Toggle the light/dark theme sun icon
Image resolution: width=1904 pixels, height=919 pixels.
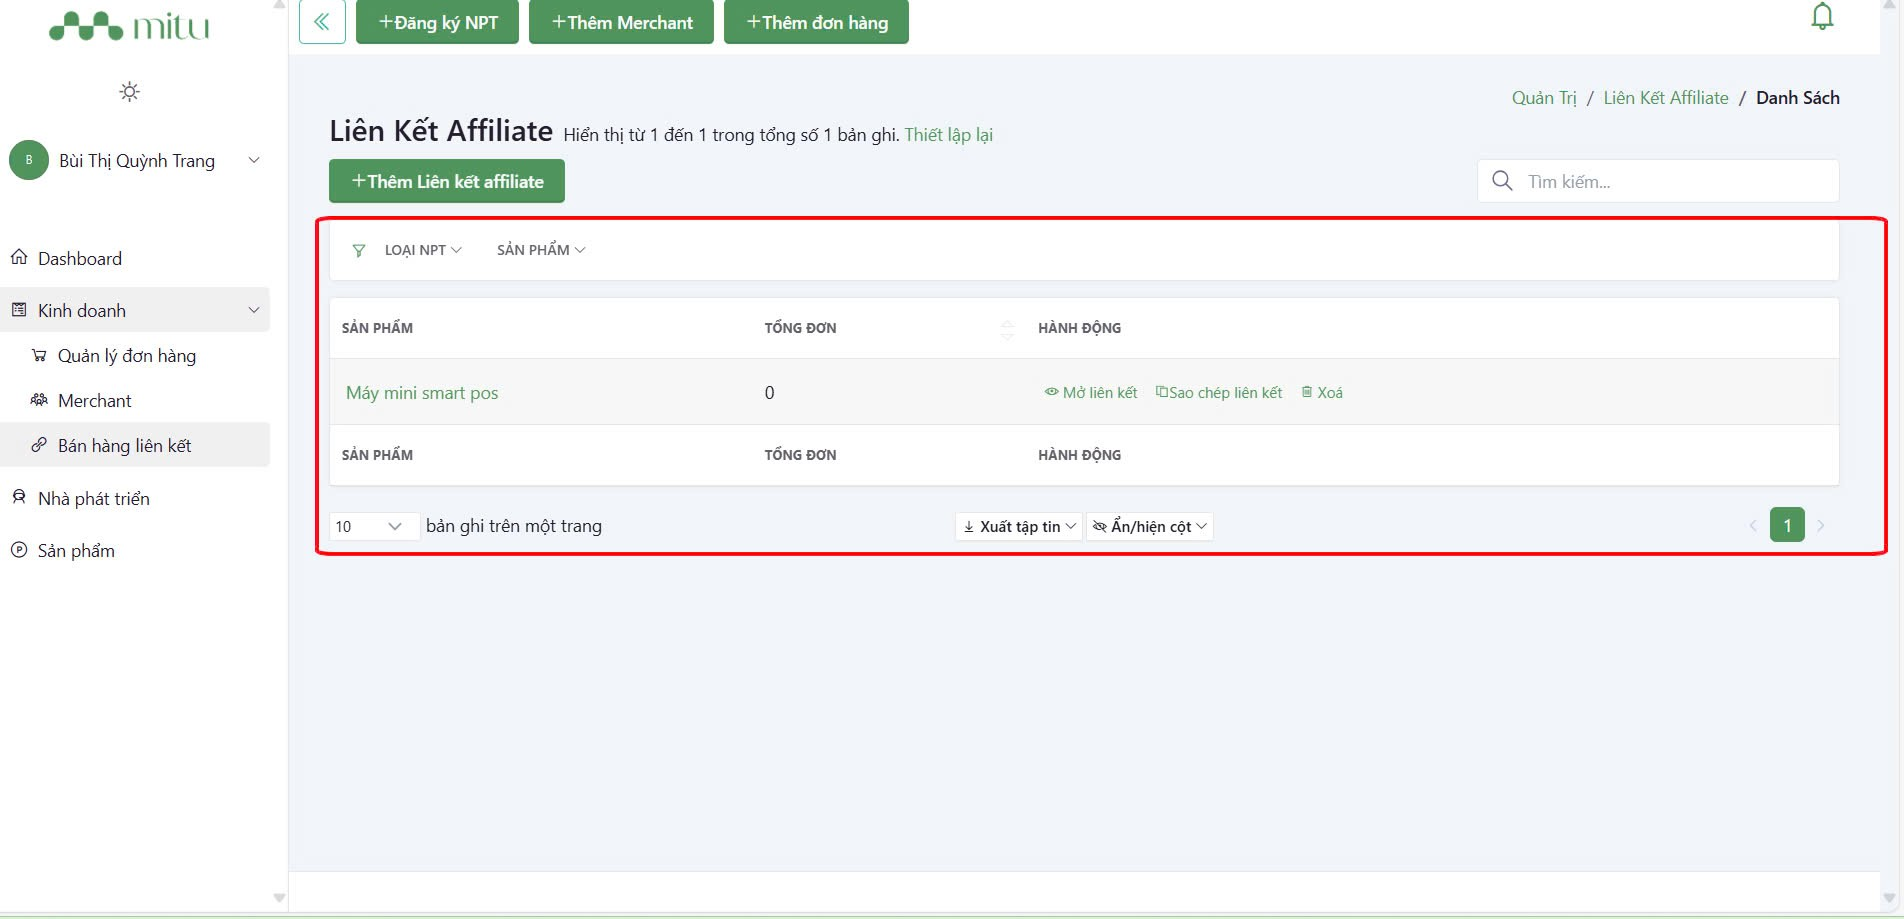[129, 92]
